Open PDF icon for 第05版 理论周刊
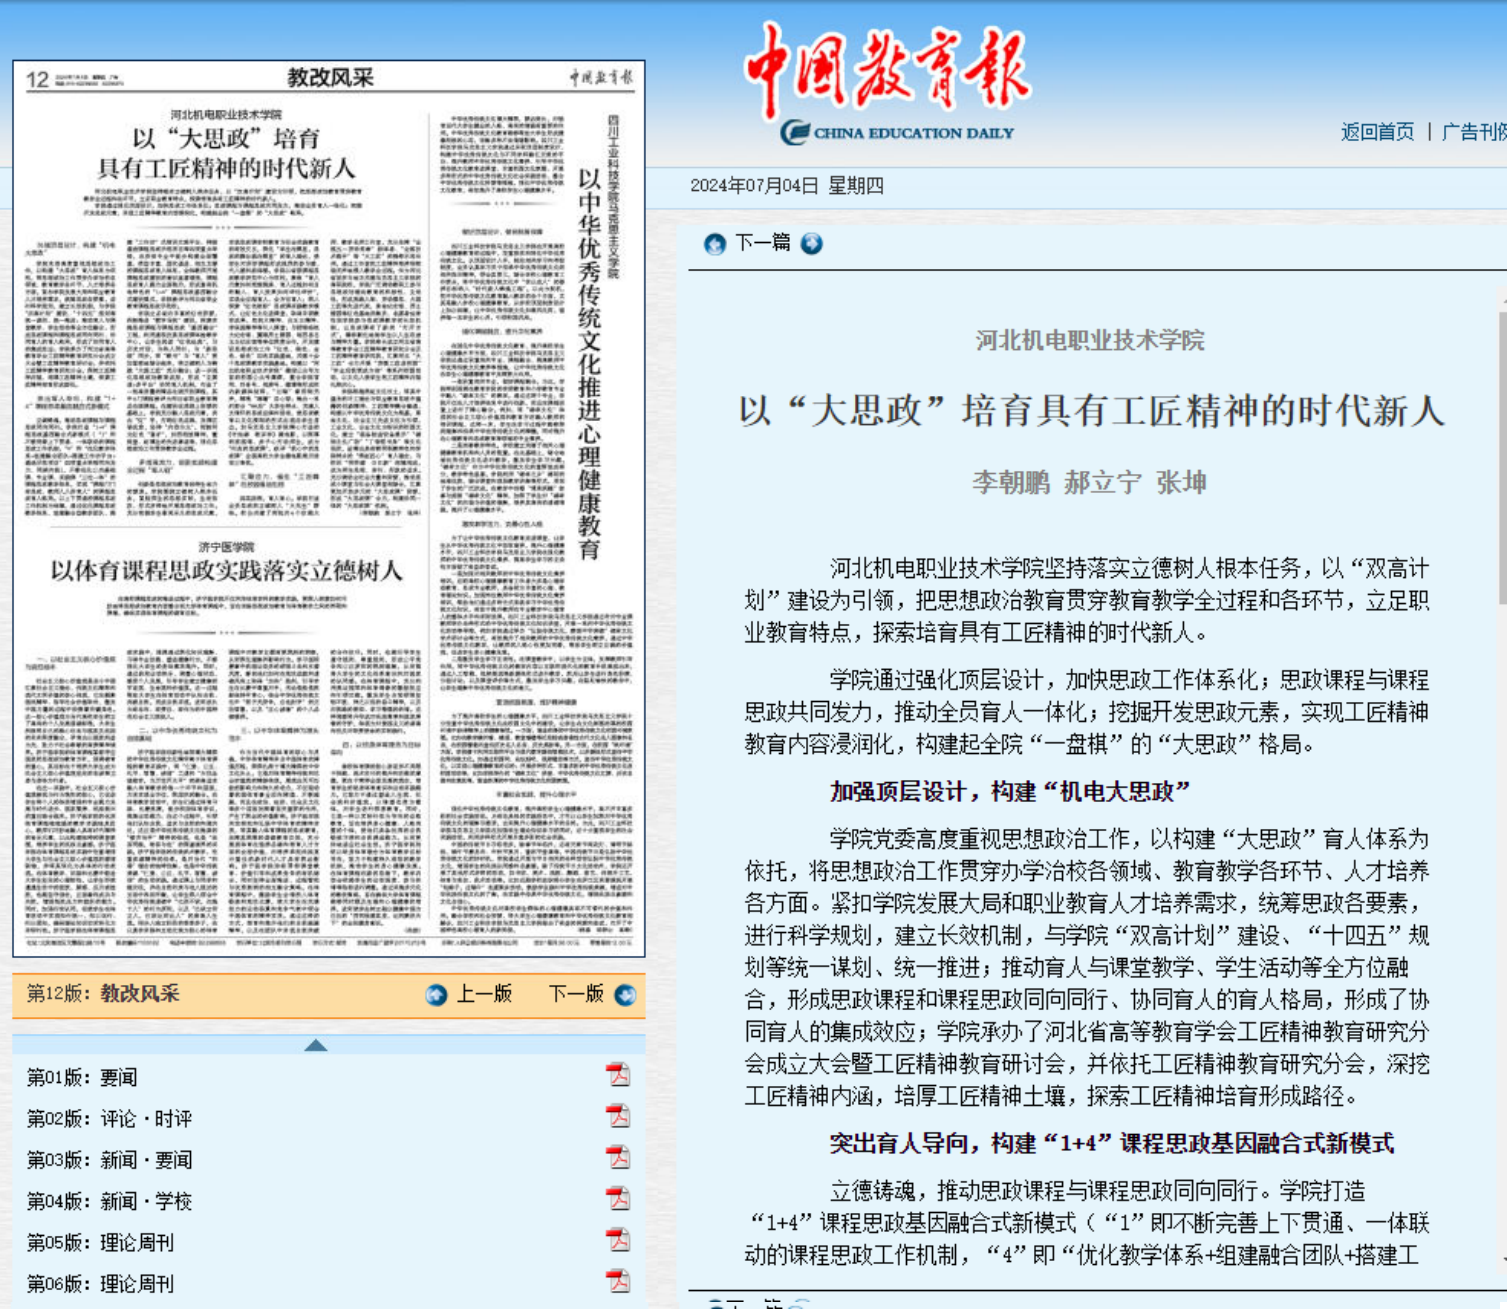The height and width of the screenshot is (1310, 1508). click(x=618, y=1240)
